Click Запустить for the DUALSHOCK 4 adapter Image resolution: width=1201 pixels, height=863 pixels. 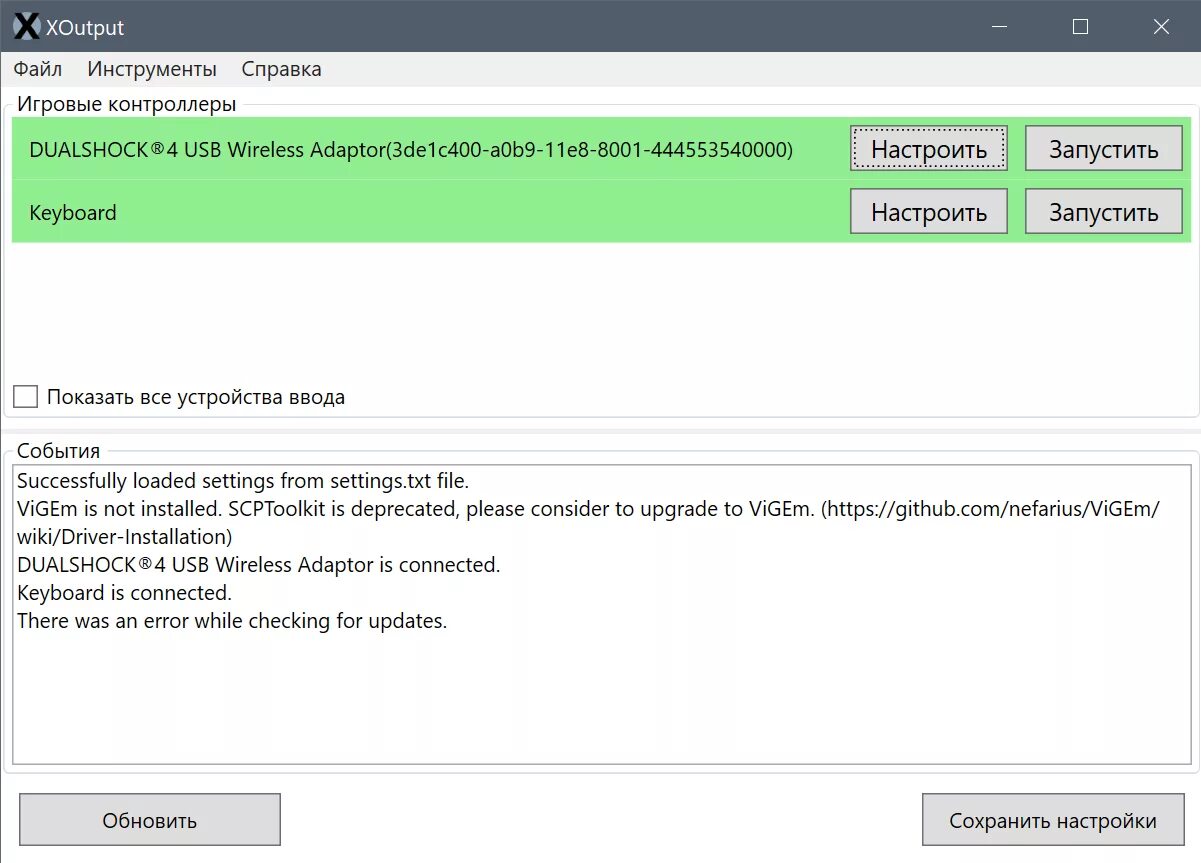coord(1103,147)
